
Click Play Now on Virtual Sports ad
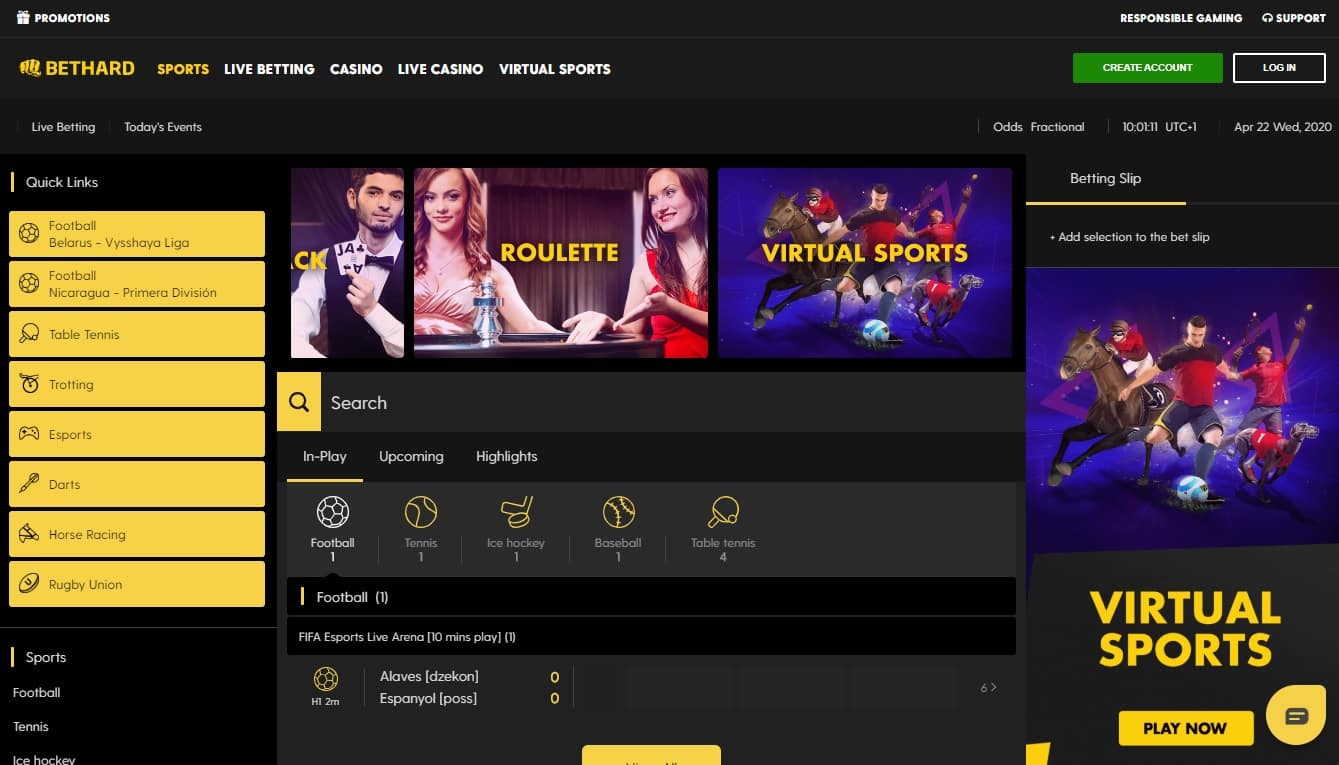pyautogui.click(x=1185, y=728)
